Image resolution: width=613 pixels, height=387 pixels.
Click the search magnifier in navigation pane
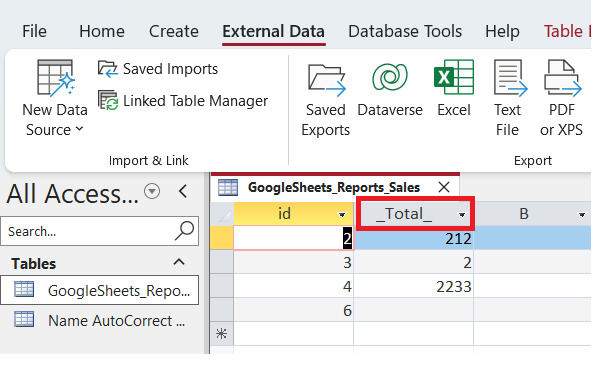pos(185,231)
